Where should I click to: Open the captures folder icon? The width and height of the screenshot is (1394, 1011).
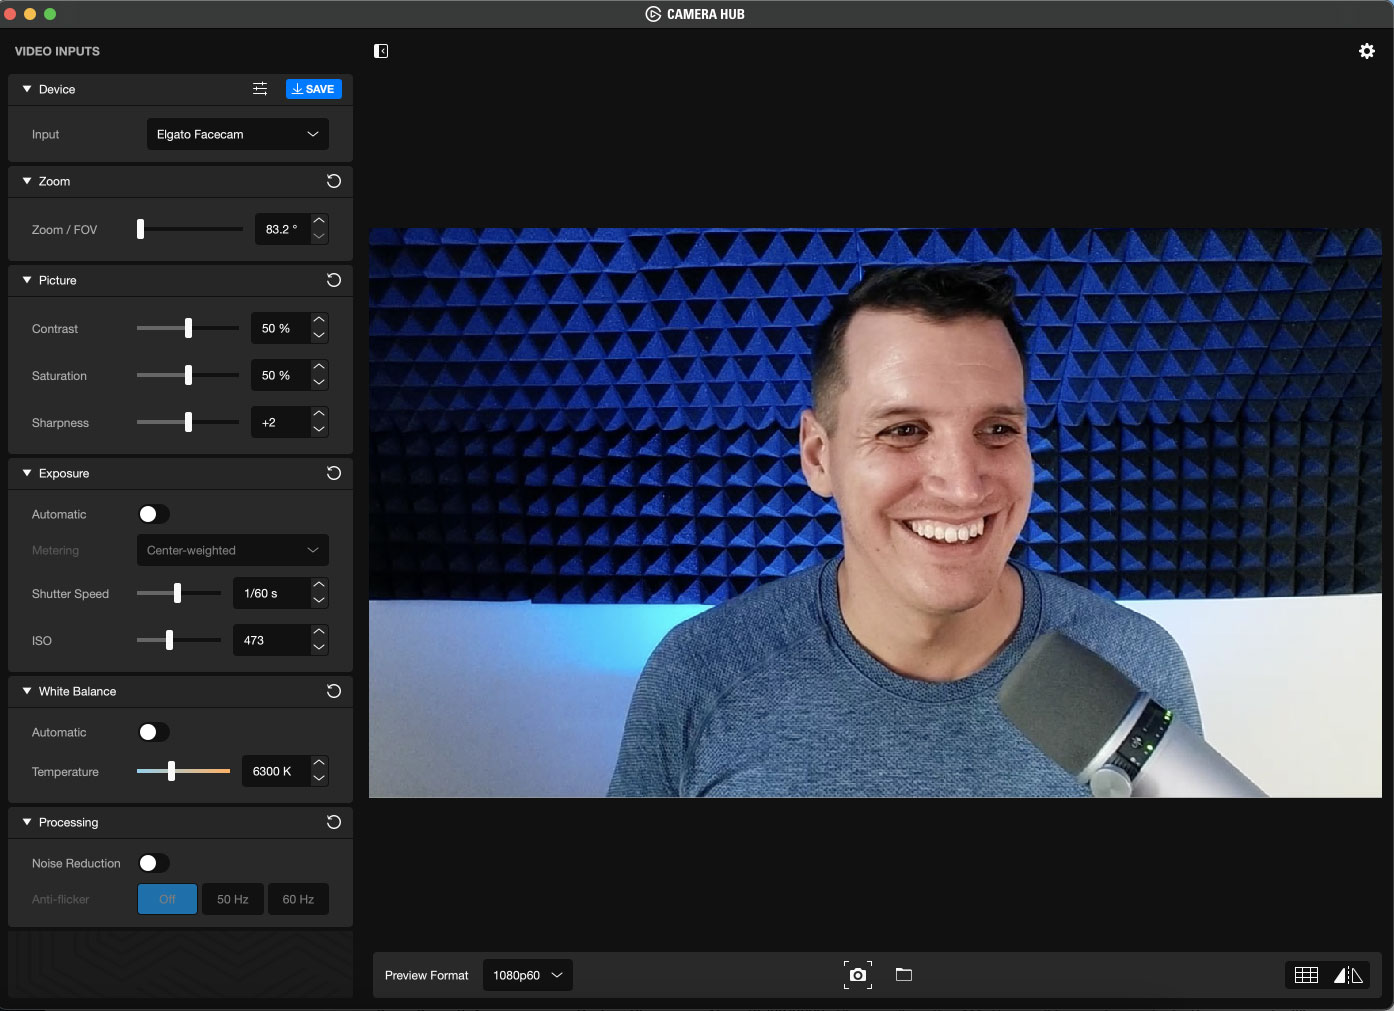[x=904, y=975]
